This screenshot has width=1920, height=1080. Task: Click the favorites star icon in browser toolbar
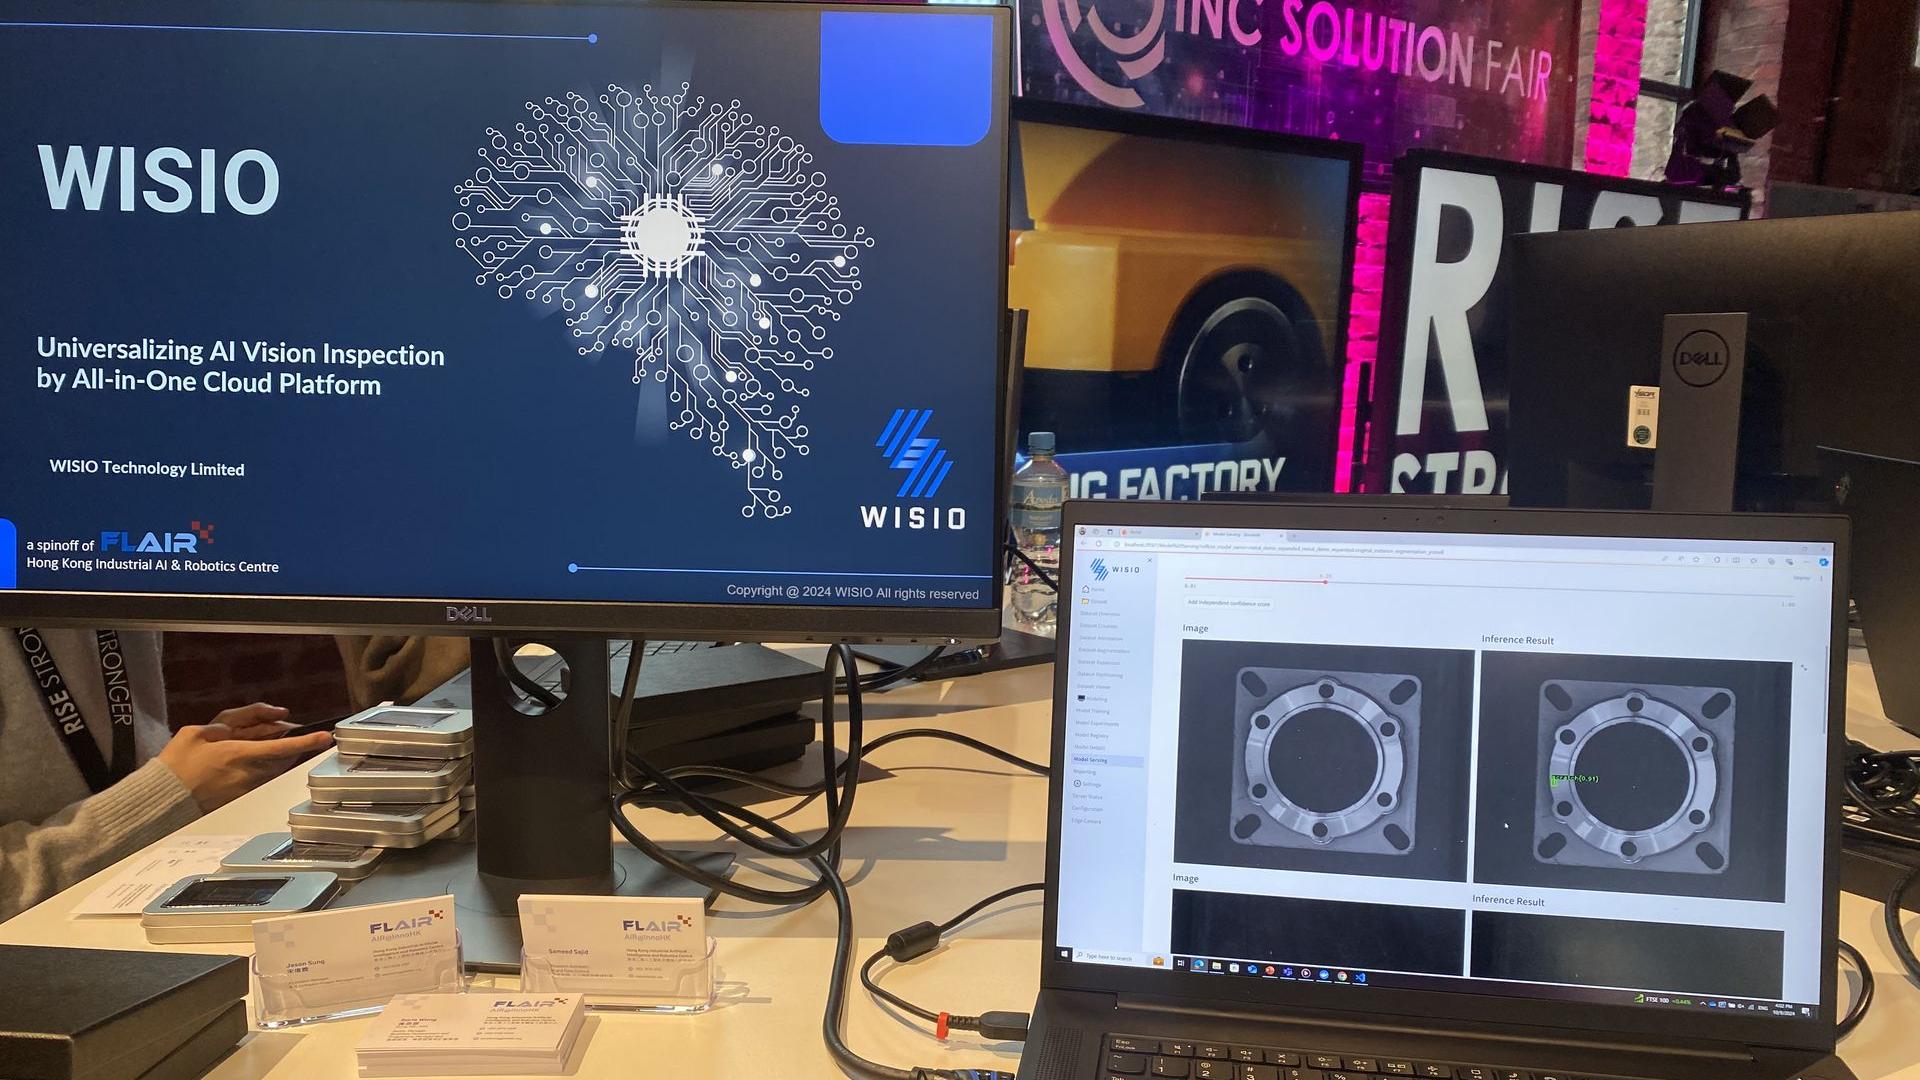click(1696, 560)
